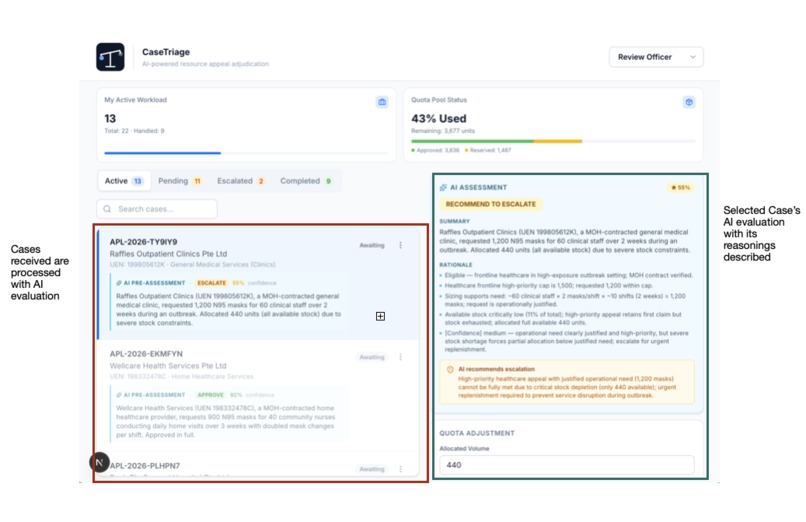Click the 13 count badge on Active tab
Screen dimensions: 806x522
pyautogui.click(x=138, y=181)
